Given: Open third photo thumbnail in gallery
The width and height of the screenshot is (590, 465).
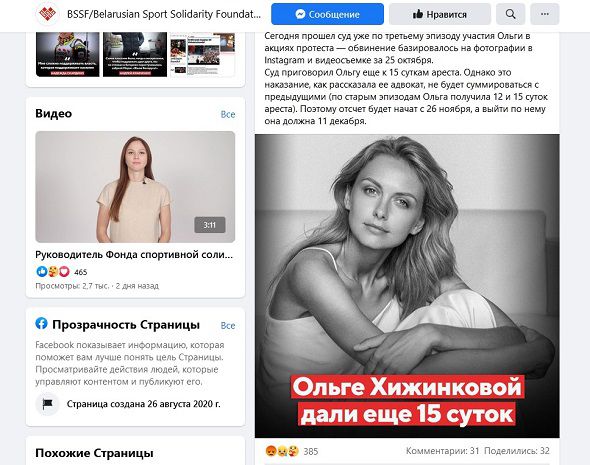Looking at the screenshot, I should [202, 55].
